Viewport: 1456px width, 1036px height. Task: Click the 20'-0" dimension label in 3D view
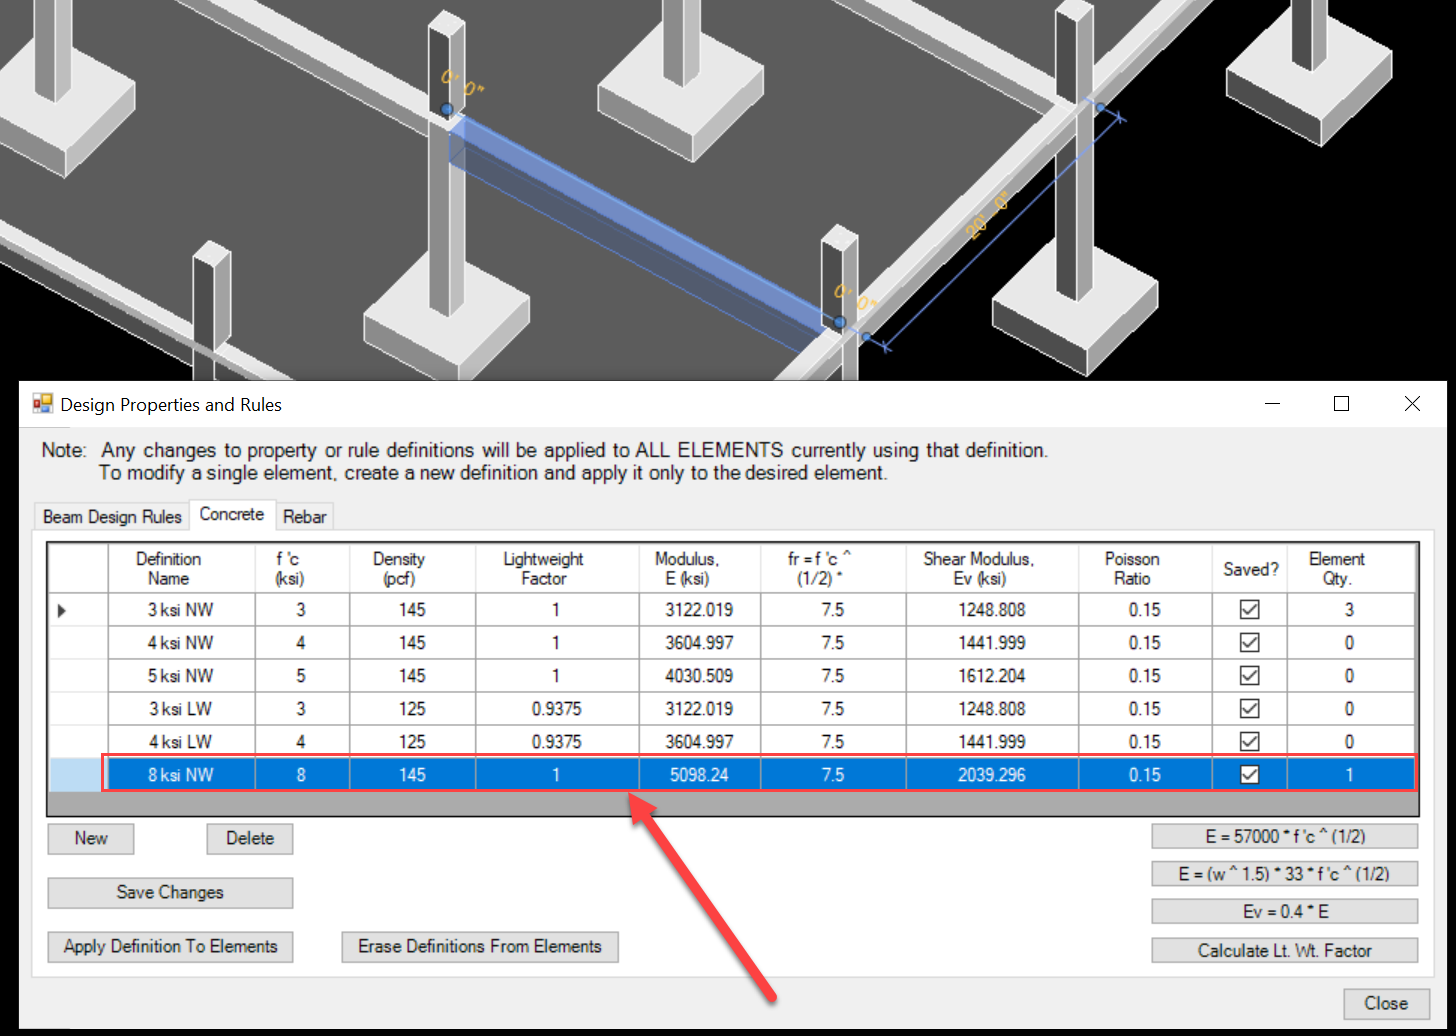click(x=988, y=216)
